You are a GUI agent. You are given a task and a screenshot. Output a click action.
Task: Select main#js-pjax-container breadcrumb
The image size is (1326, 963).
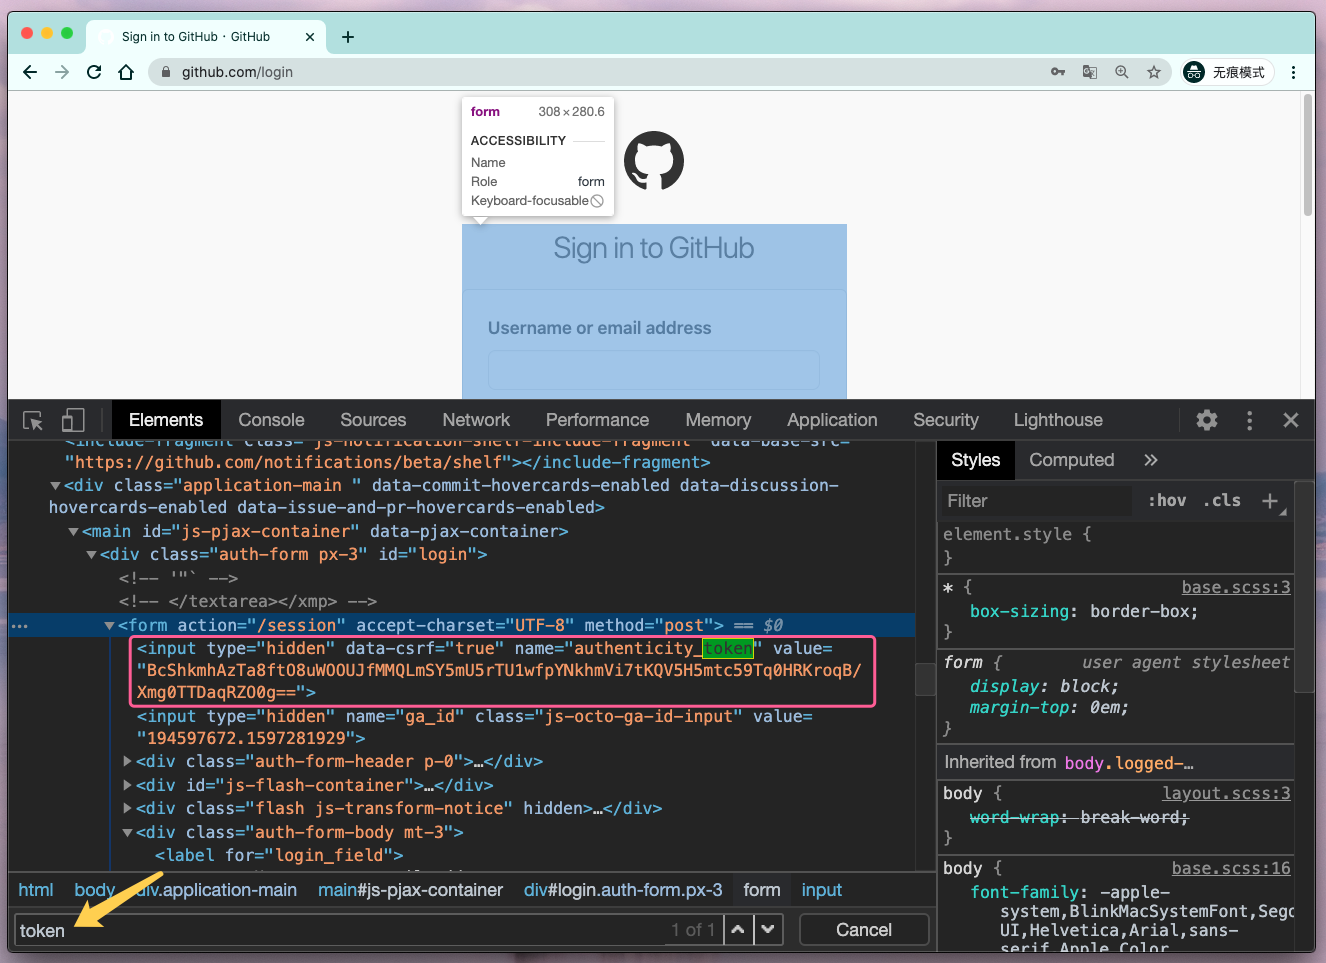coord(410,890)
